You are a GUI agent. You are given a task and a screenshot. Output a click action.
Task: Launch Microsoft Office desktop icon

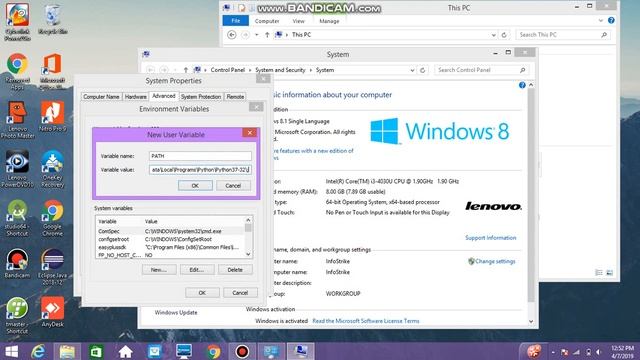[x=52, y=71]
